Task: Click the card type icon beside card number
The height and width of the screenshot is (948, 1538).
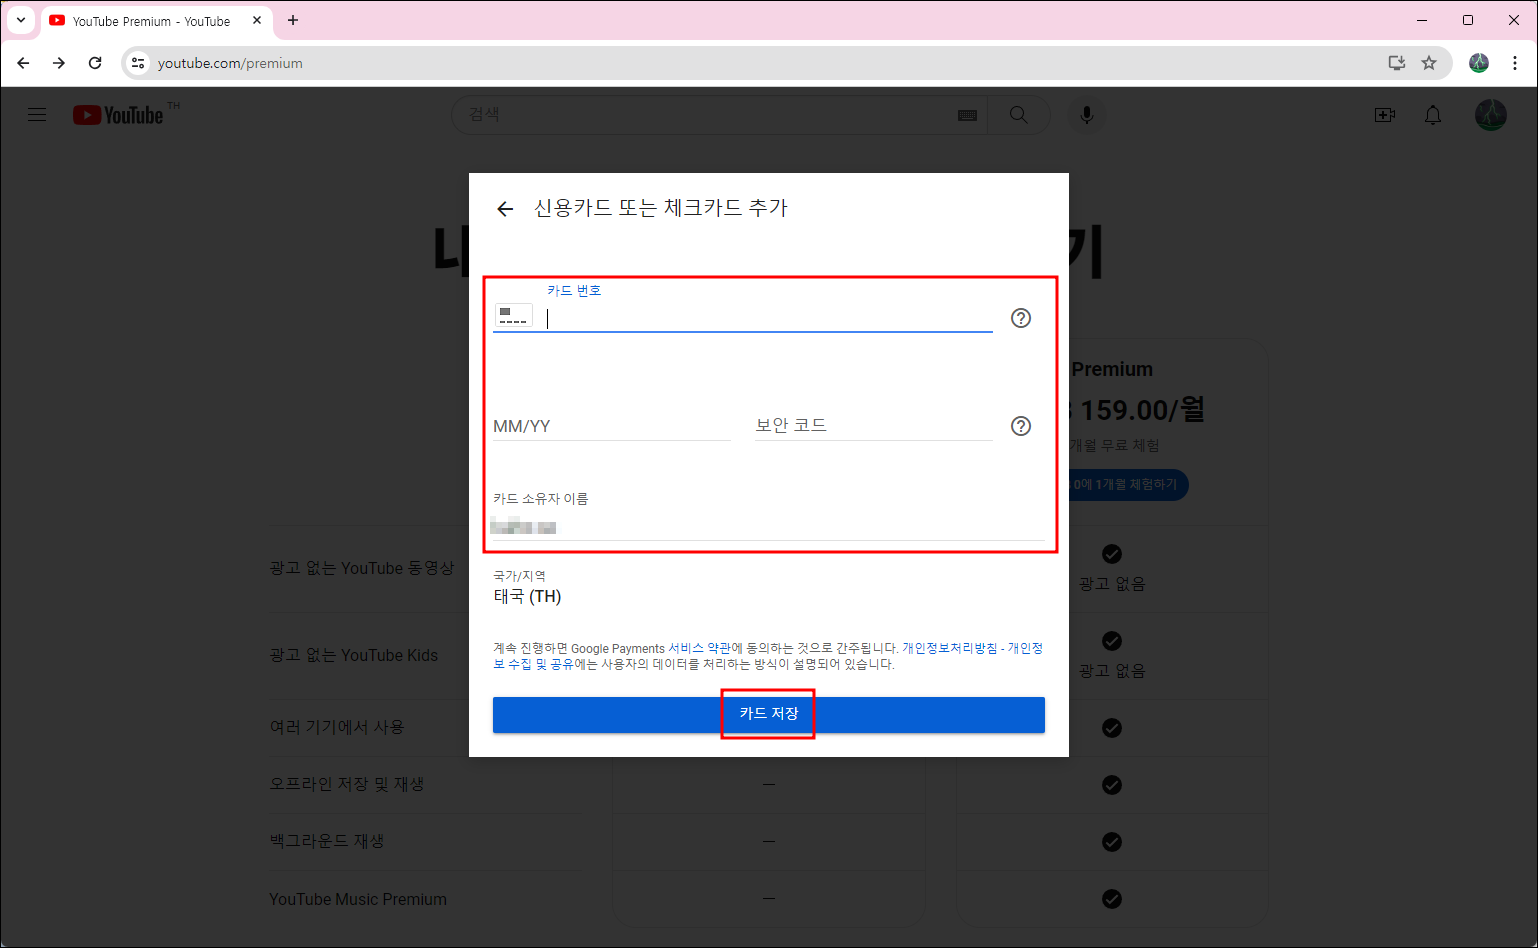Action: [x=513, y=316]
